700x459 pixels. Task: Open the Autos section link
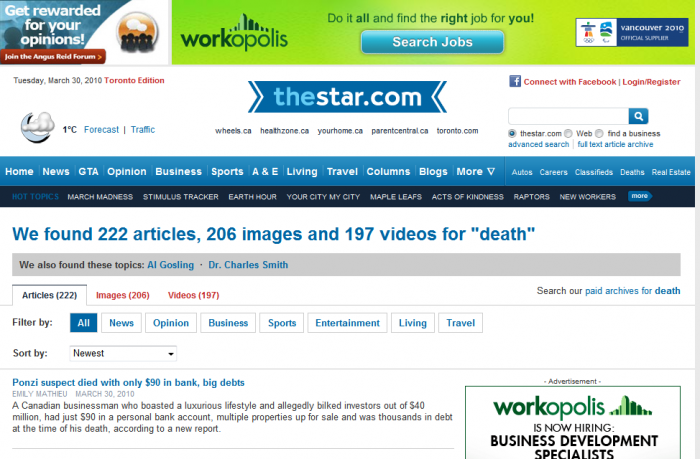(x=522, y=172)
